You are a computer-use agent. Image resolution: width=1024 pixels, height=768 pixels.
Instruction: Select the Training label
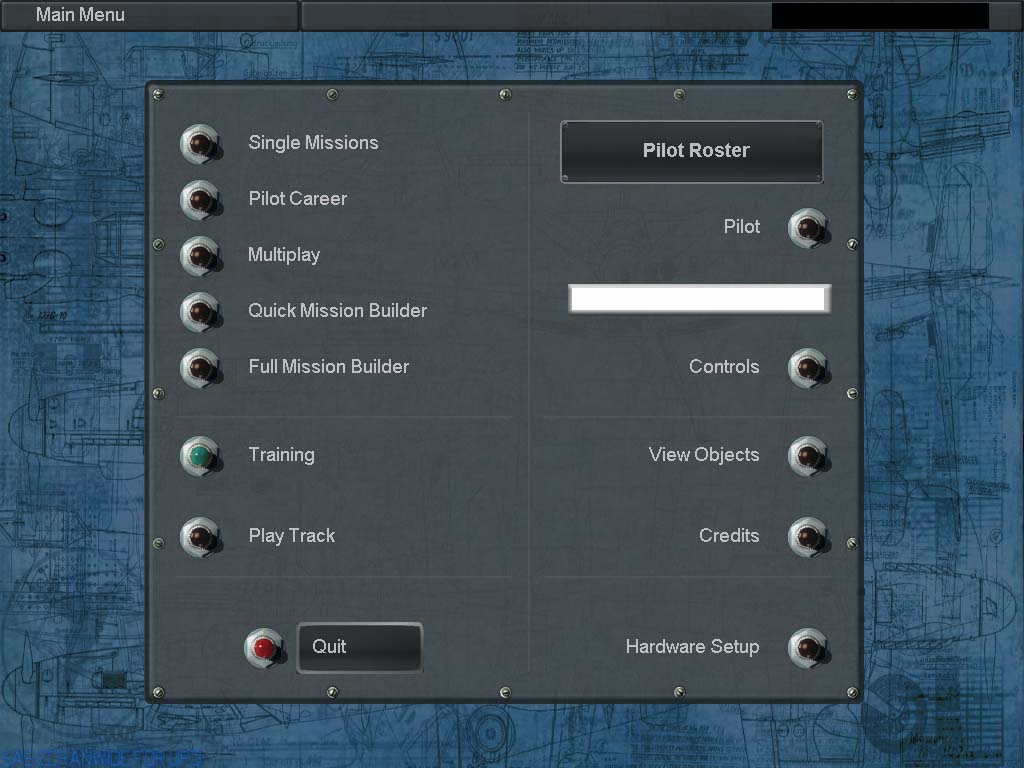pyautogui.click(x=281, y=455)
